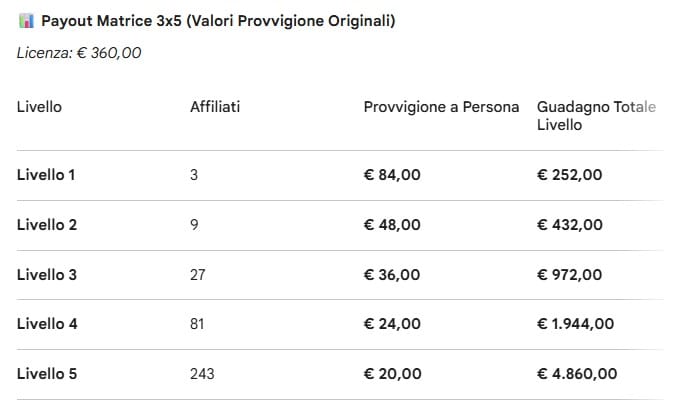Select the Licenza € 360,00 text
This screenshot has width=686, height=402.
click(79, 54)
